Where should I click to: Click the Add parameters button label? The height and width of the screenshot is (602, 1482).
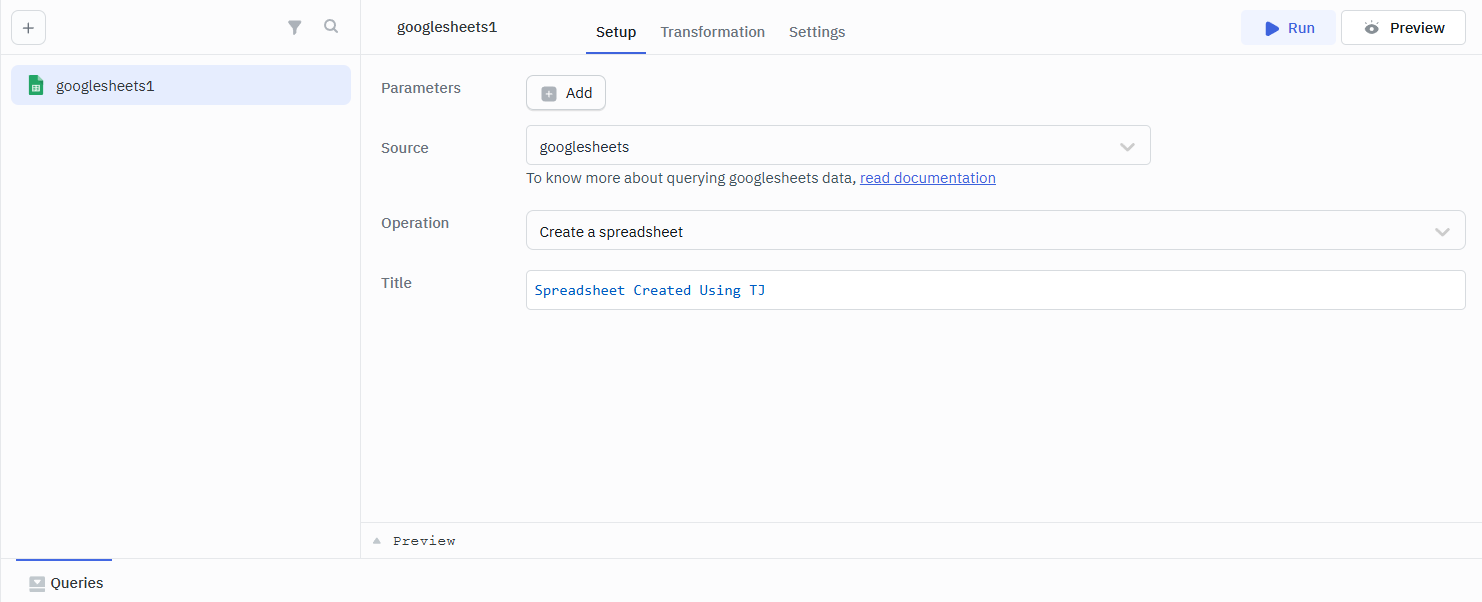579,93
